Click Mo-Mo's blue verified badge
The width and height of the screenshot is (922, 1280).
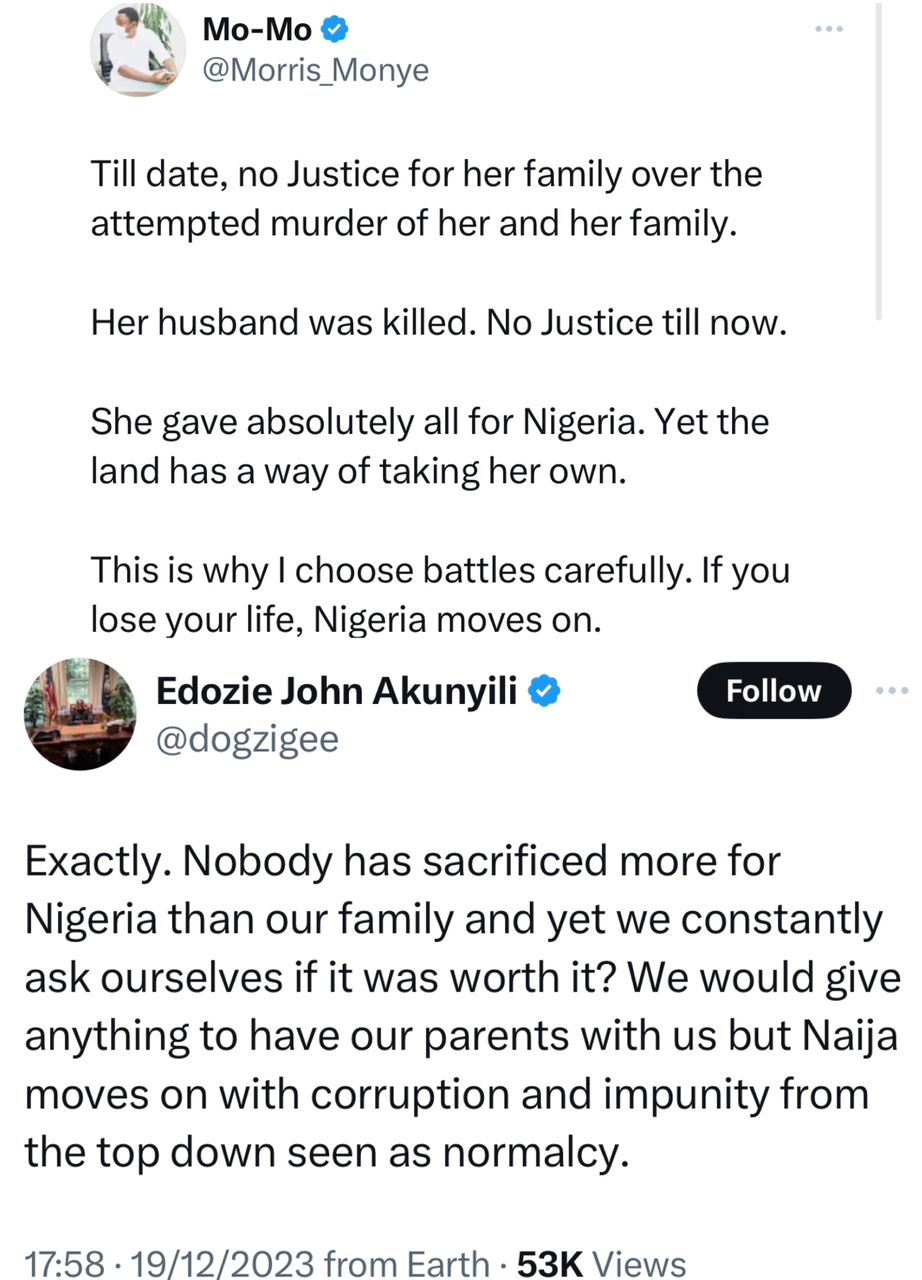[x=335, y=31]
